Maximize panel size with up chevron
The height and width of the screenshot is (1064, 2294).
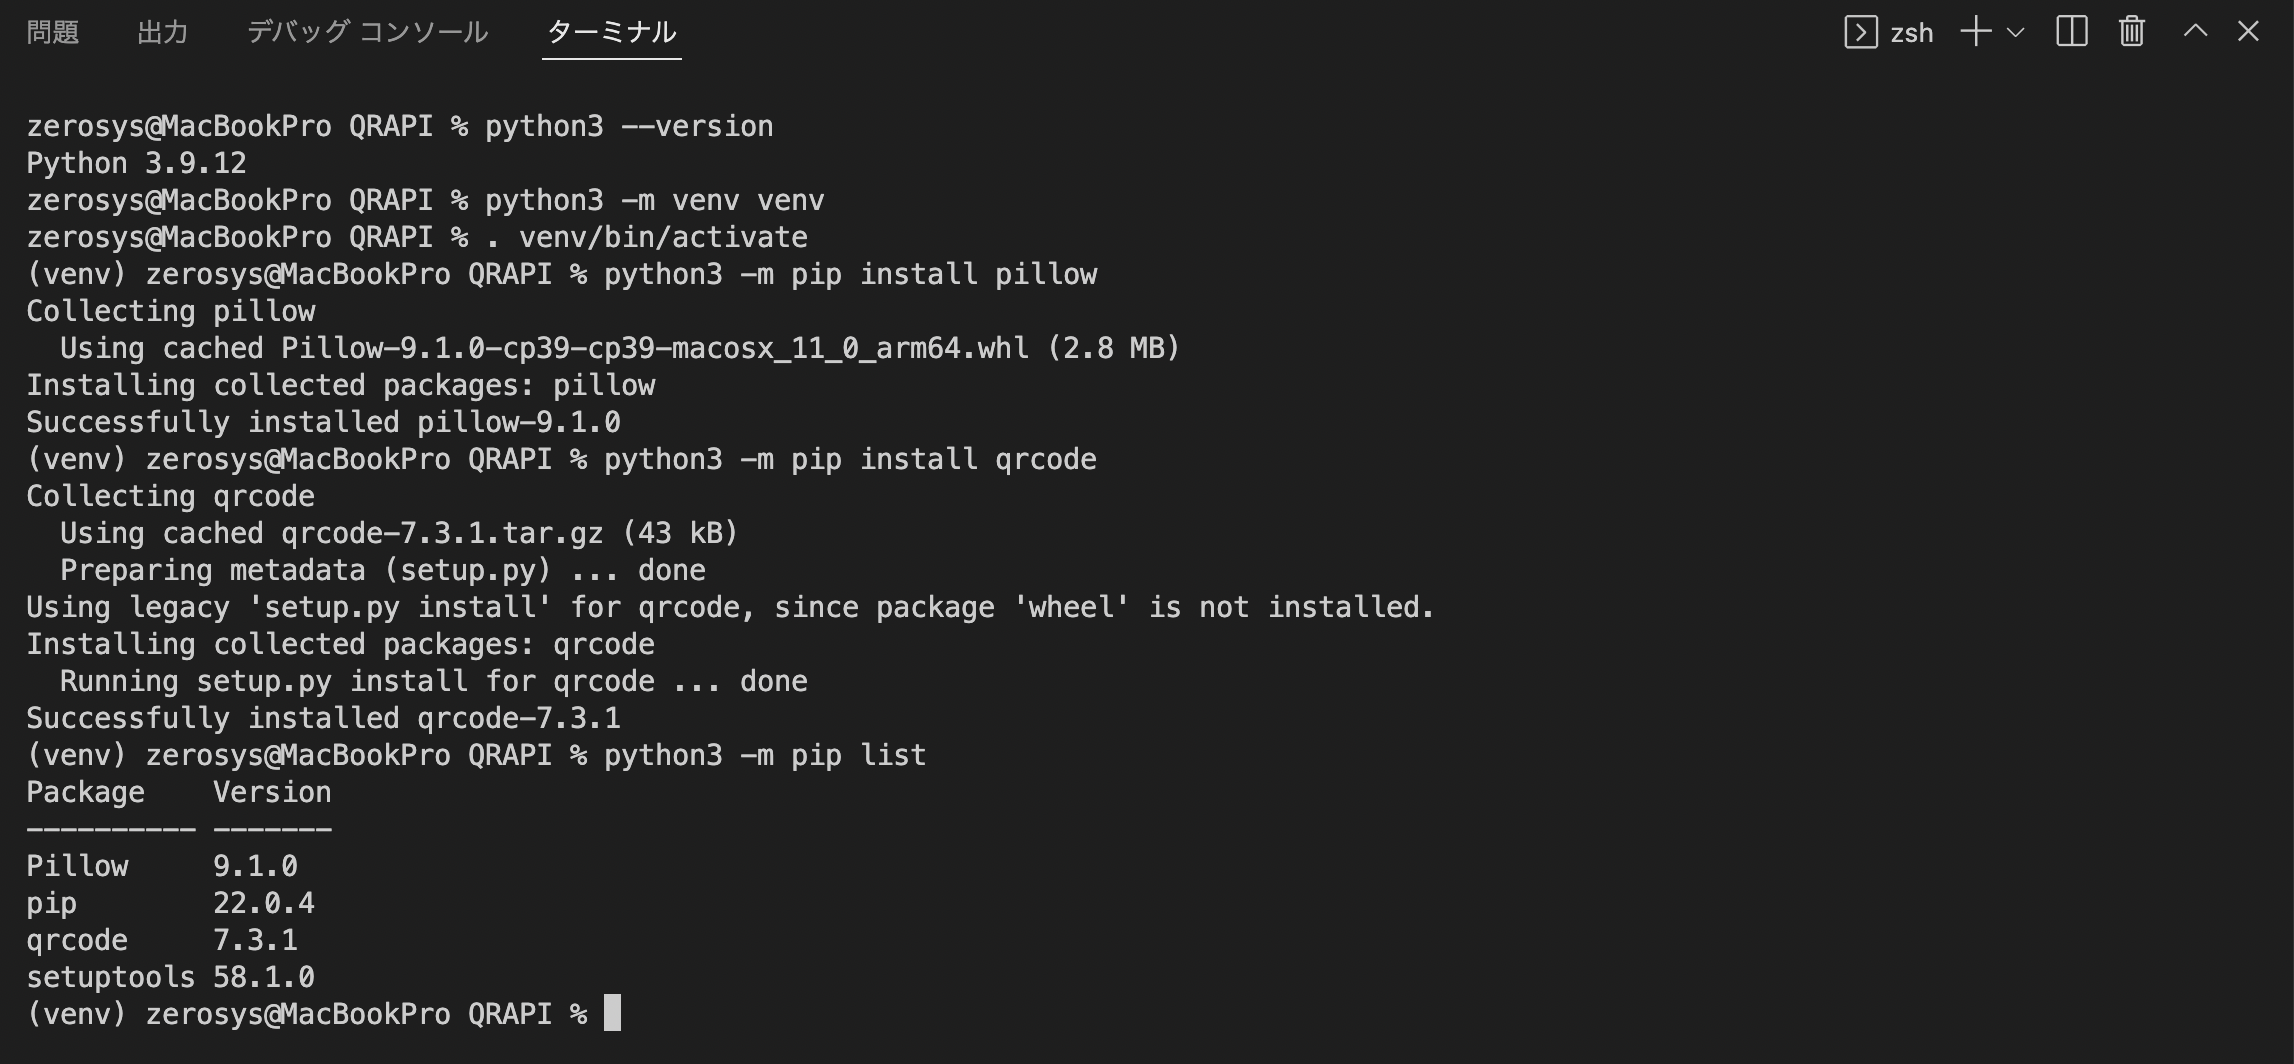[x=2195, y=31]
